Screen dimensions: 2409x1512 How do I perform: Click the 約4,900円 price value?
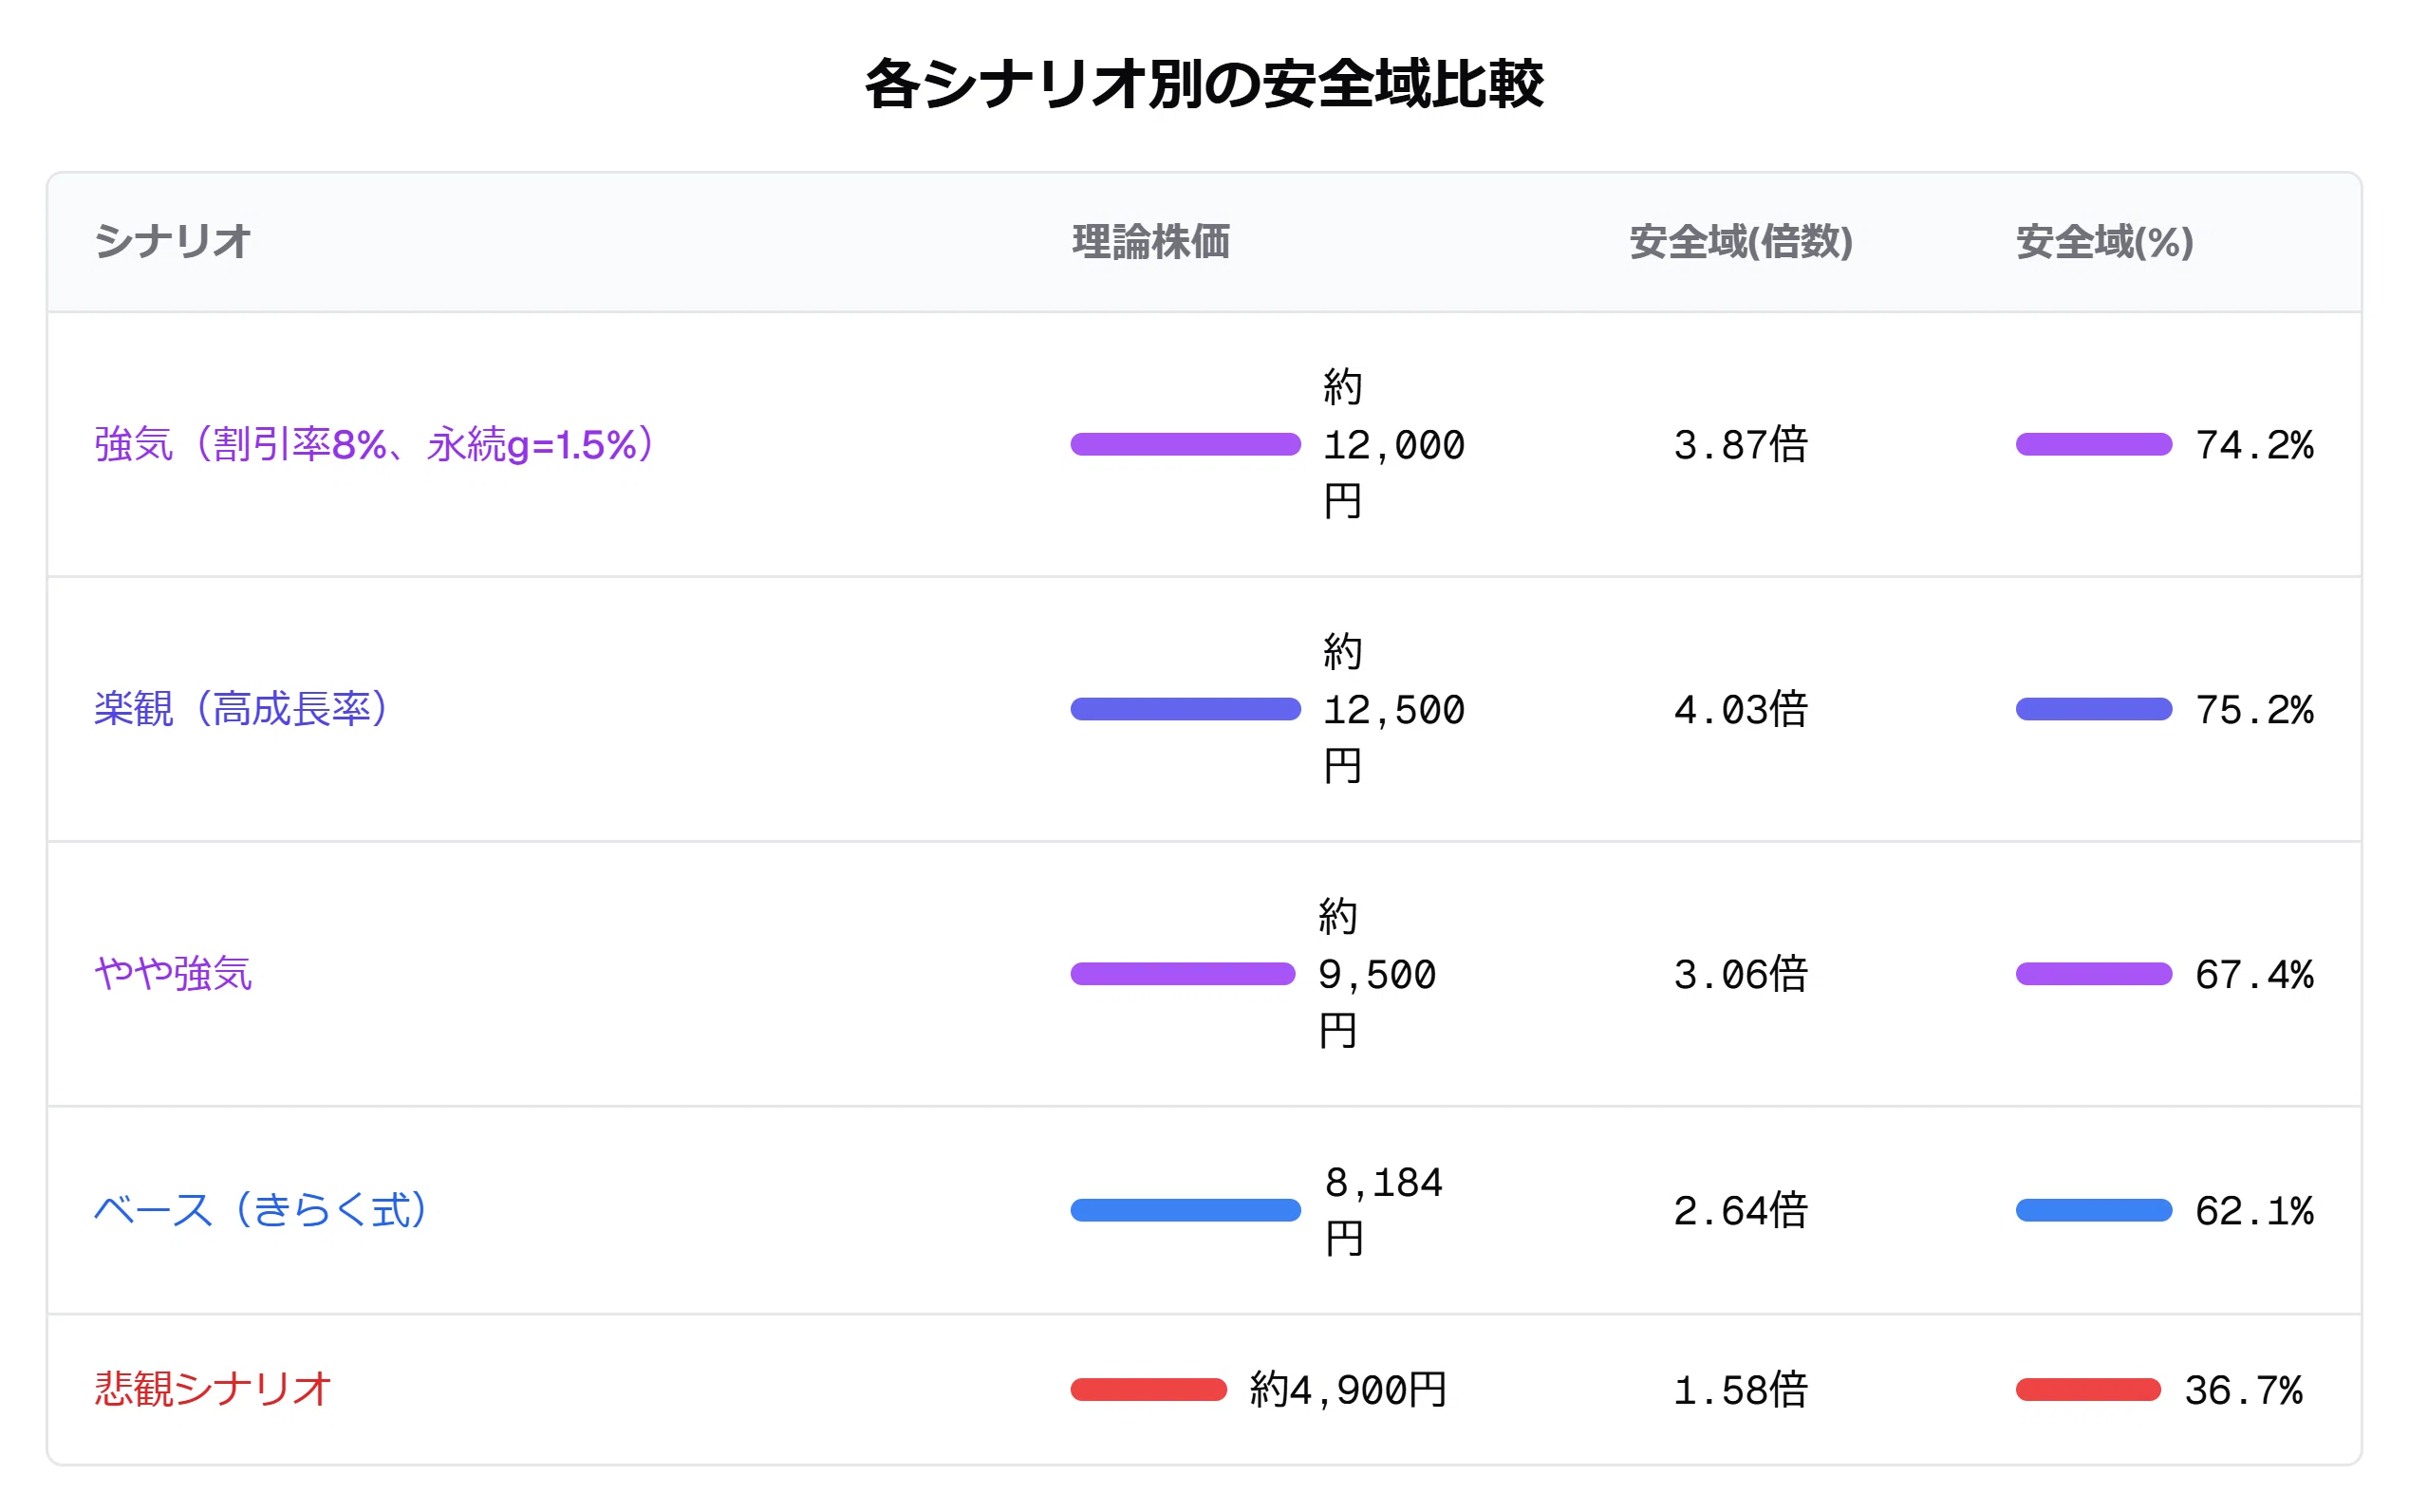coord(1348,1389)
